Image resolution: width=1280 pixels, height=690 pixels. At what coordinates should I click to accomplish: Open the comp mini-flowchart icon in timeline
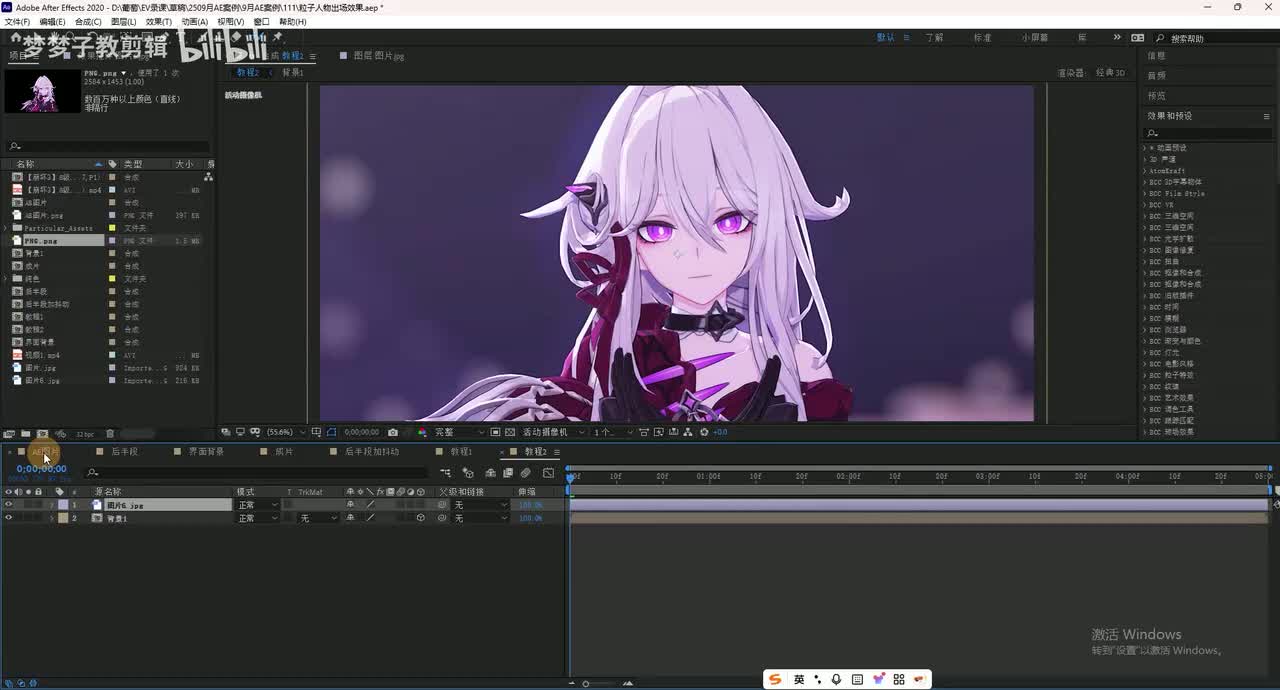(x=445, y=473)
